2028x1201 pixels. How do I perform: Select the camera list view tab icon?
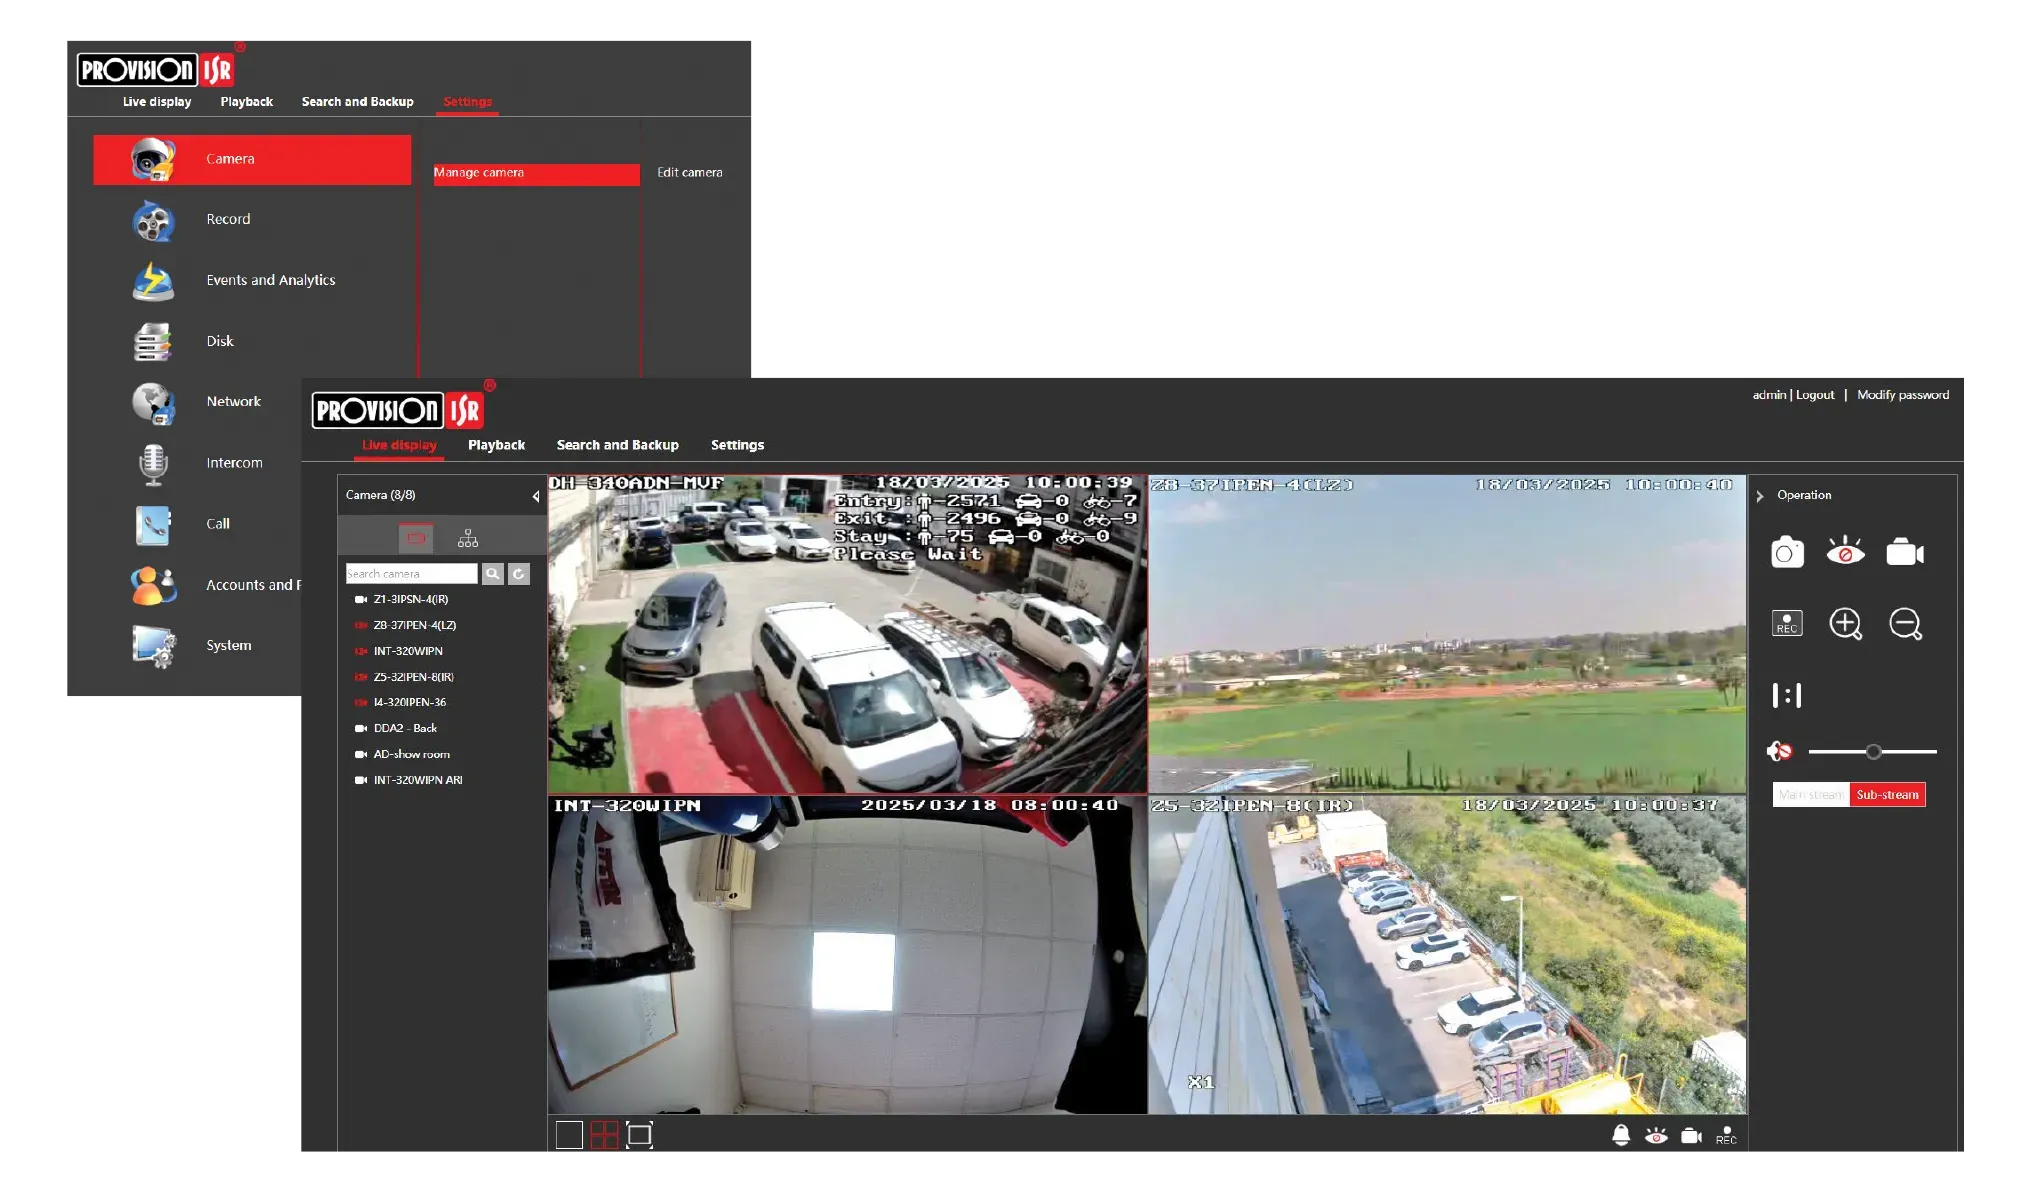click(416, 538)
